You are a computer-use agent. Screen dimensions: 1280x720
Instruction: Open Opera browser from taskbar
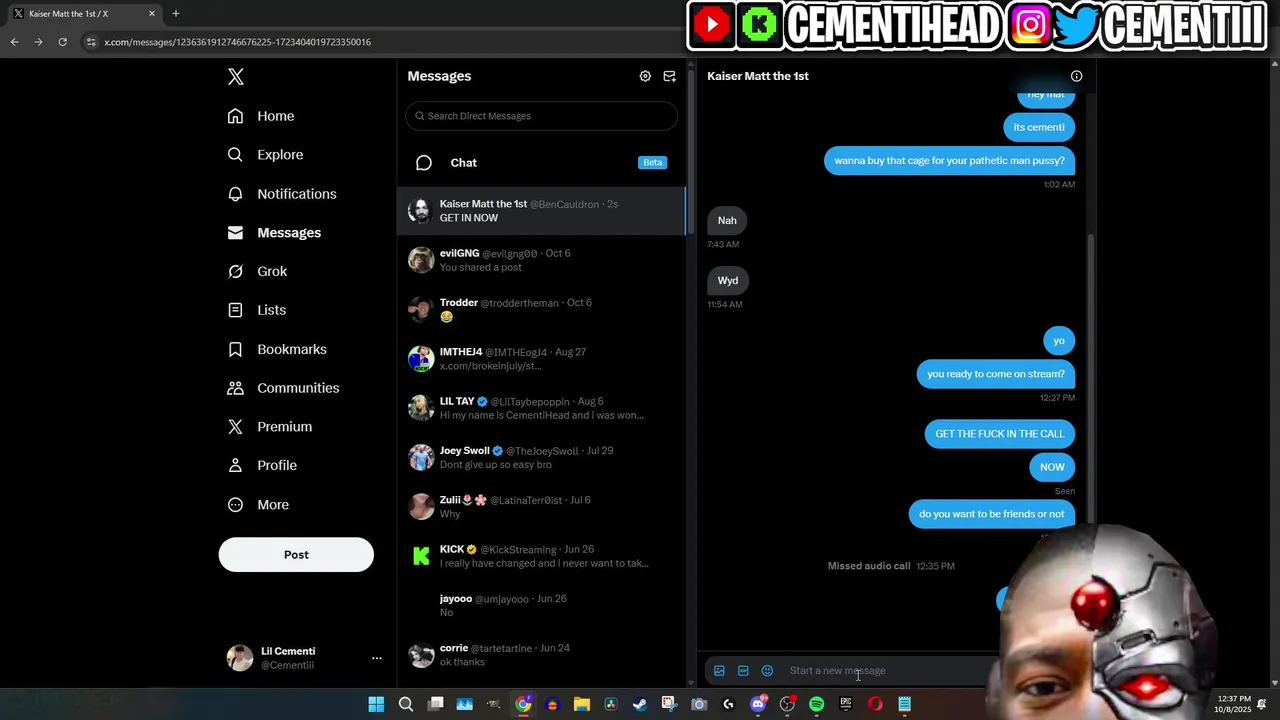tap(875, 705)
